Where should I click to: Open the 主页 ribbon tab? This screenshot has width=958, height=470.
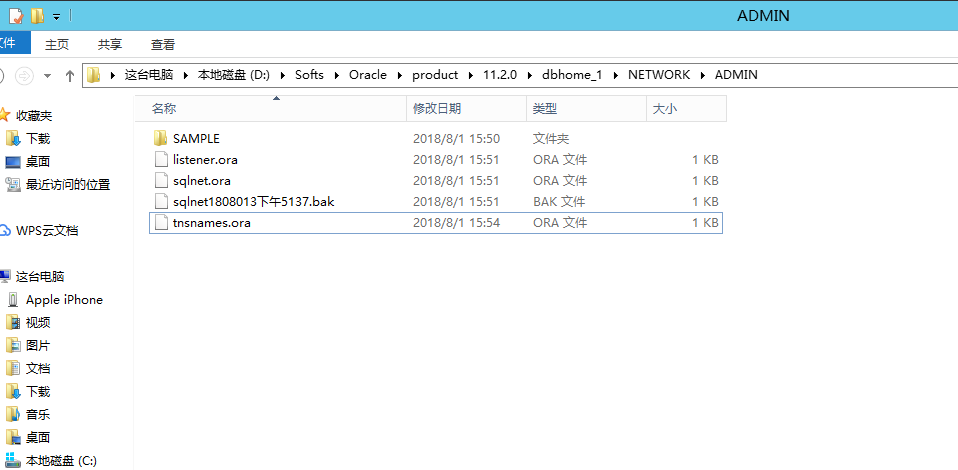[x=57, y=44]
